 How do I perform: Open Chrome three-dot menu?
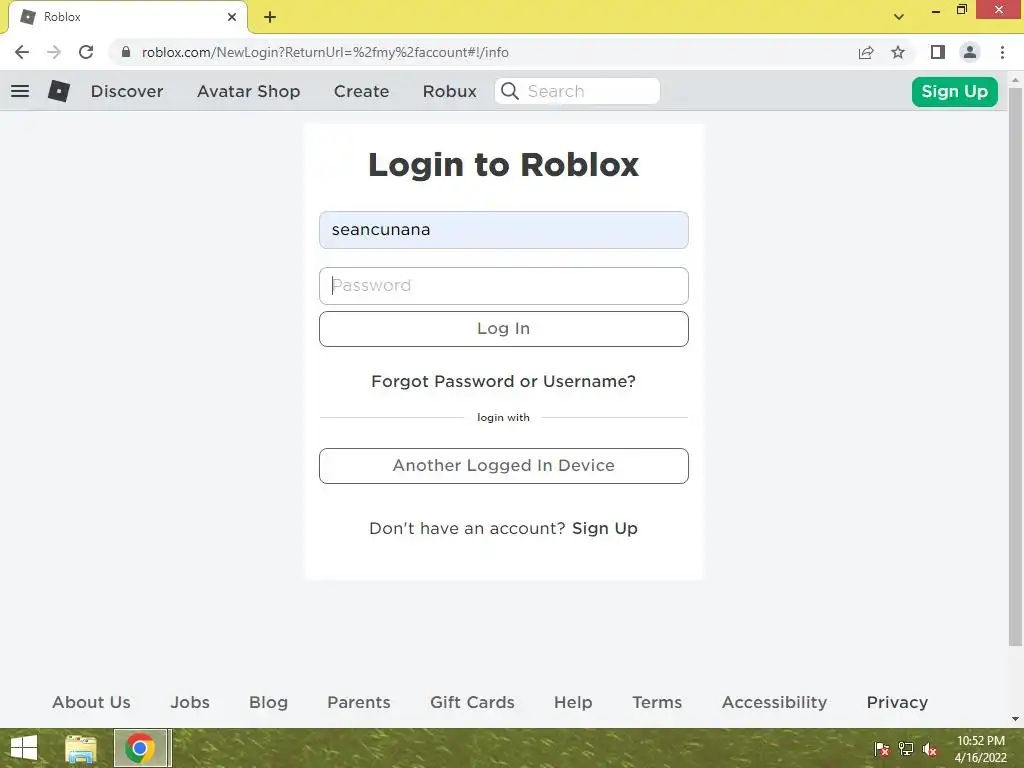(x=1002, y=52)
